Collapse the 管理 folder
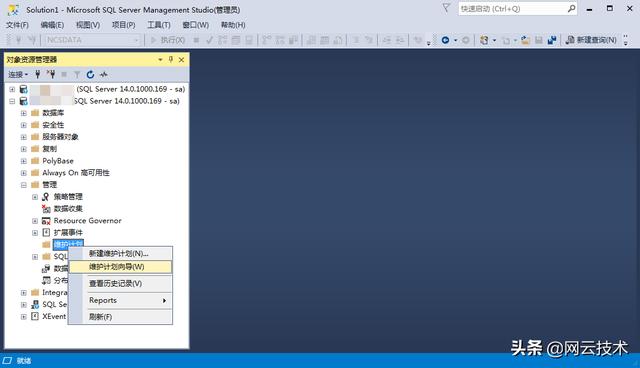This screenshot has width=640, height=368. (x=24, y=185)
